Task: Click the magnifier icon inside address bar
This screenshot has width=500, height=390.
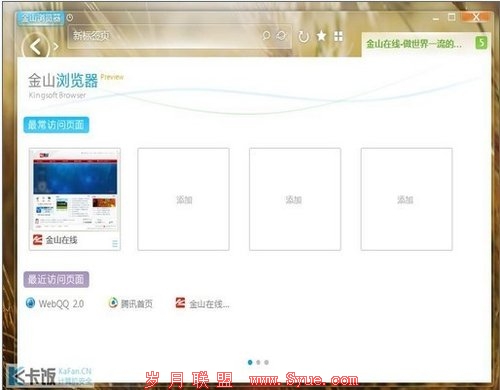Action: (266, 35)
